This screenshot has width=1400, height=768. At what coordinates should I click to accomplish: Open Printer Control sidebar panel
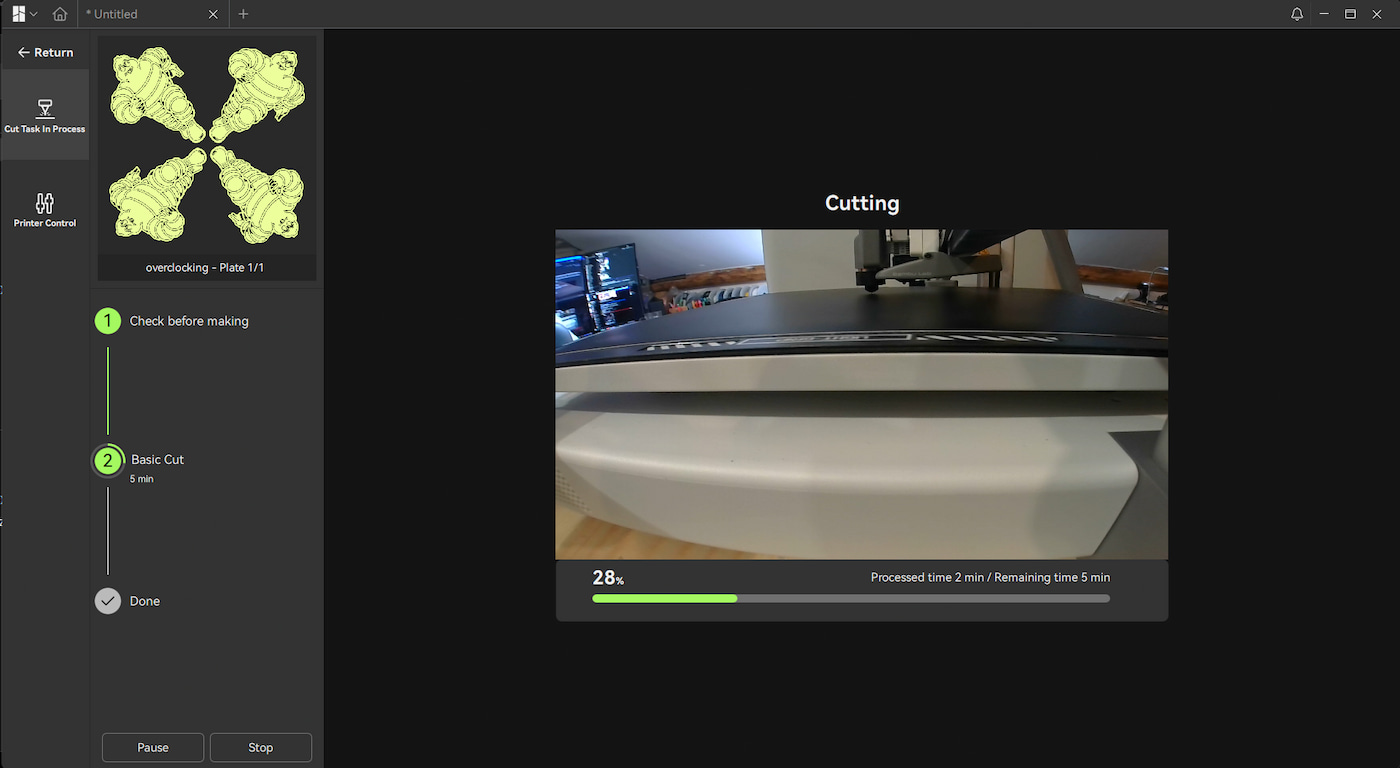45,210
